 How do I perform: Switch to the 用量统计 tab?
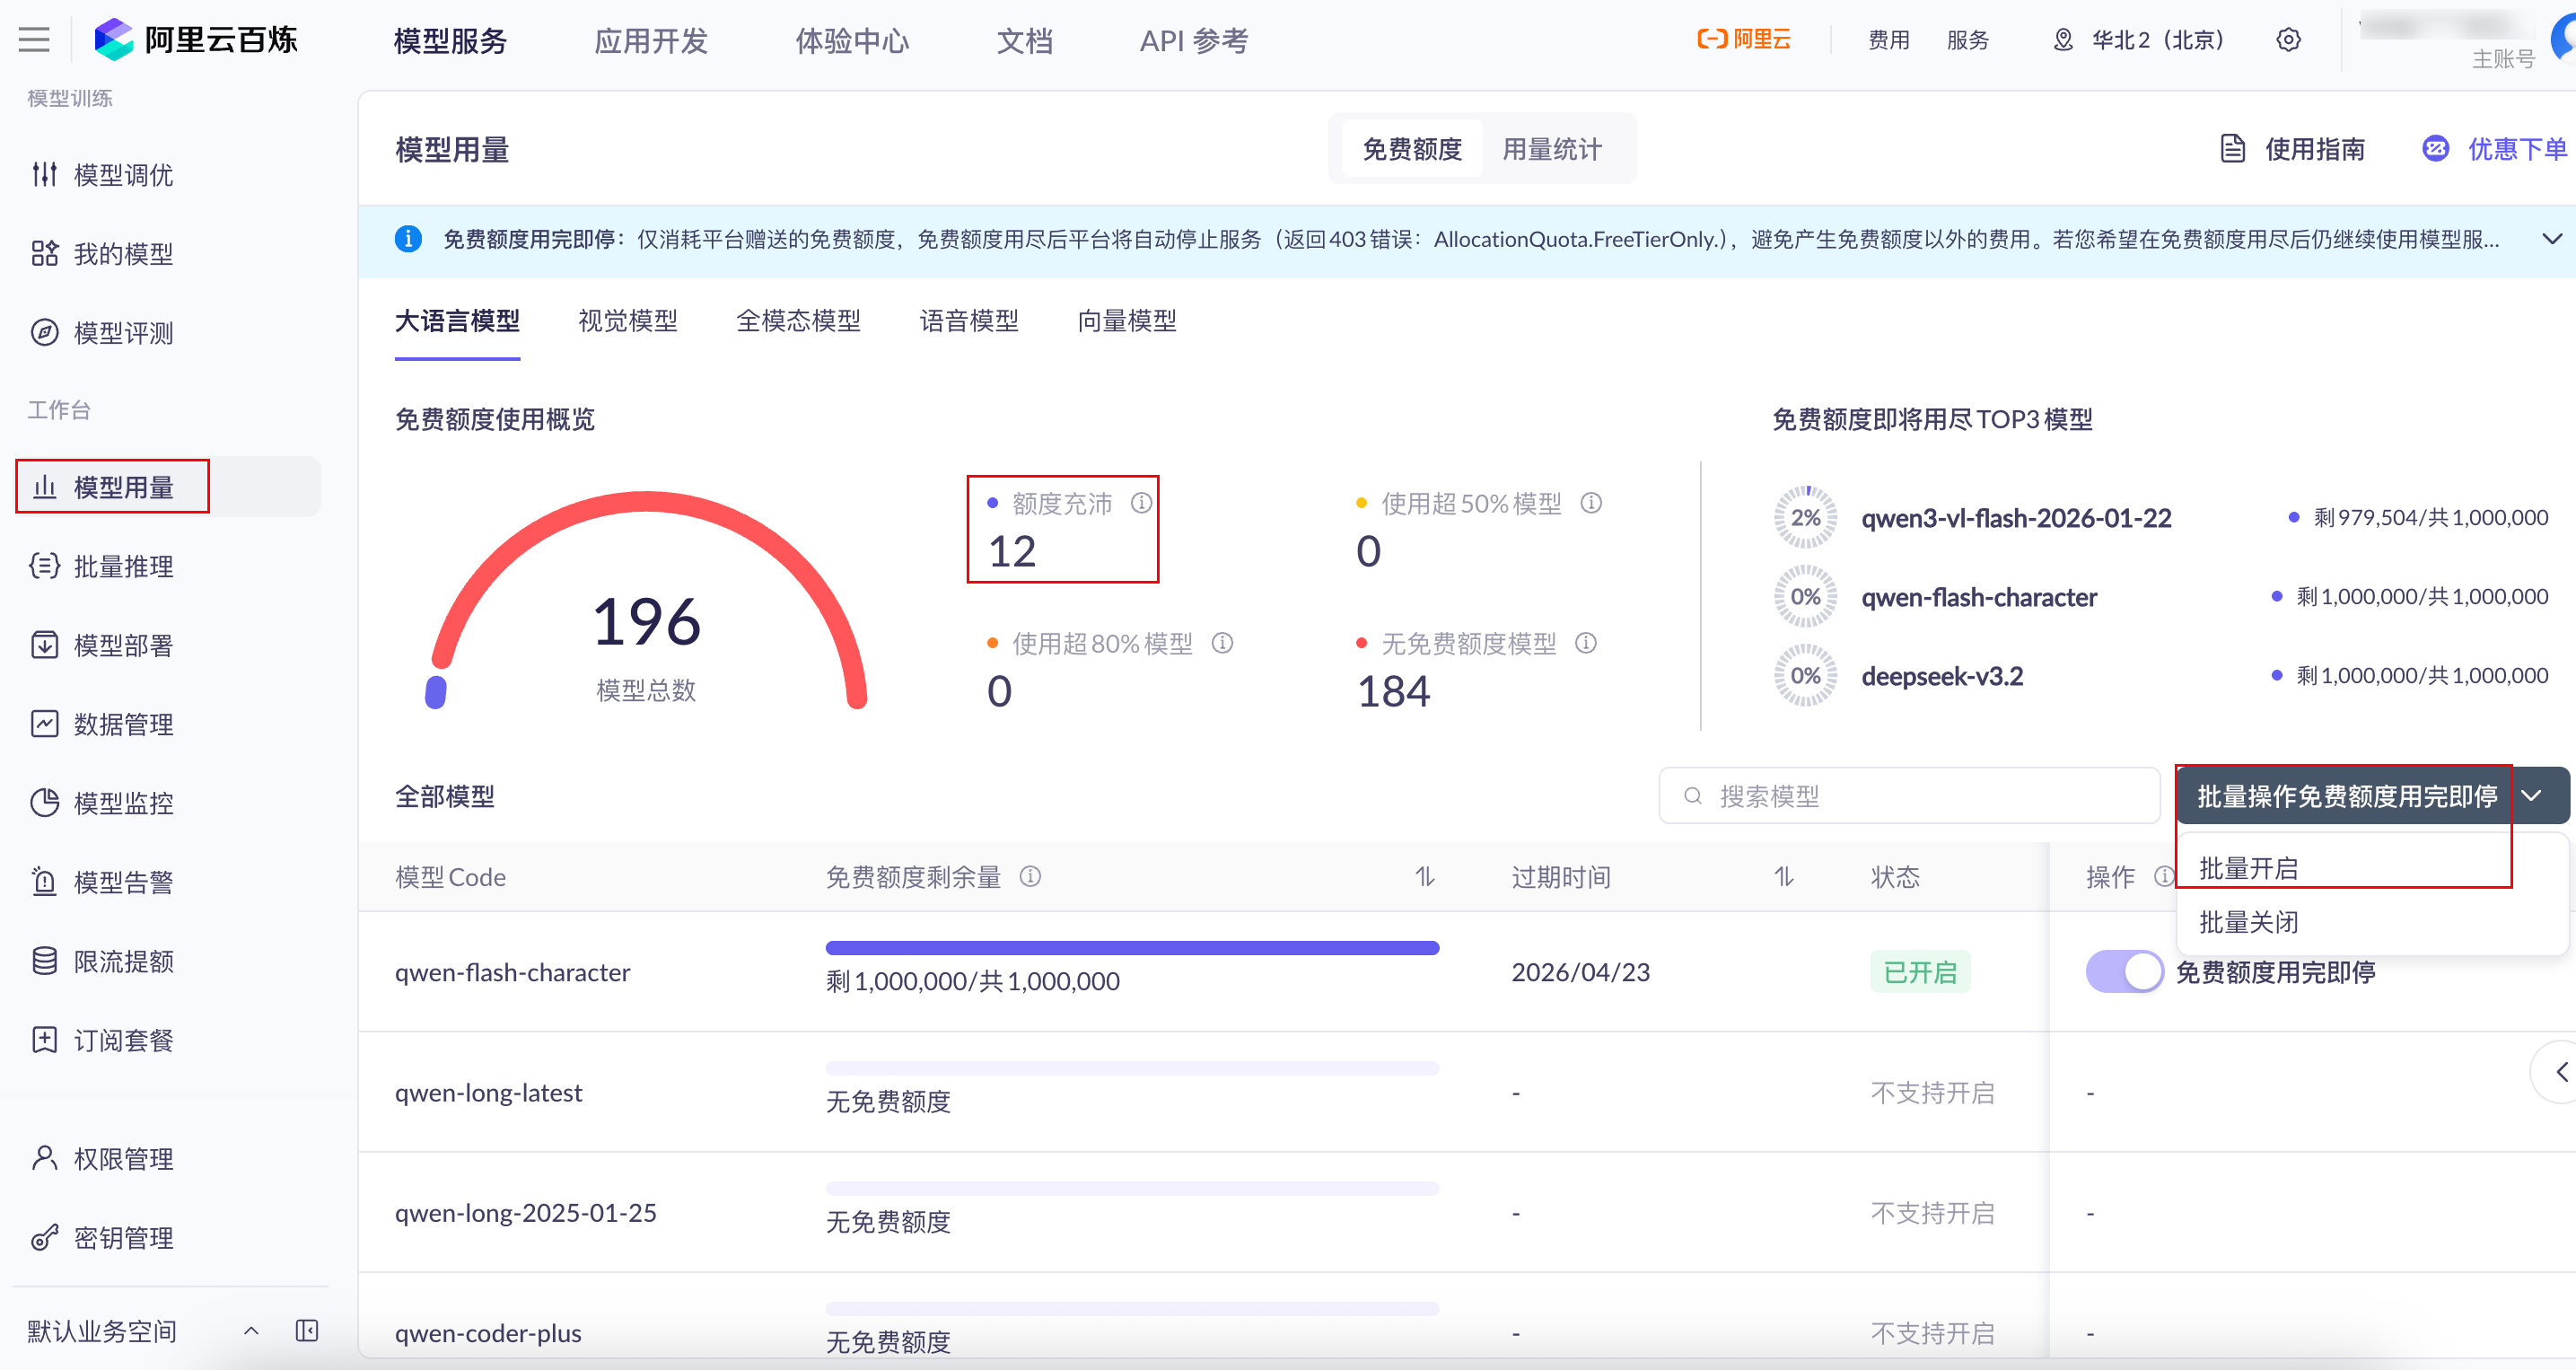coord(1552,149)
